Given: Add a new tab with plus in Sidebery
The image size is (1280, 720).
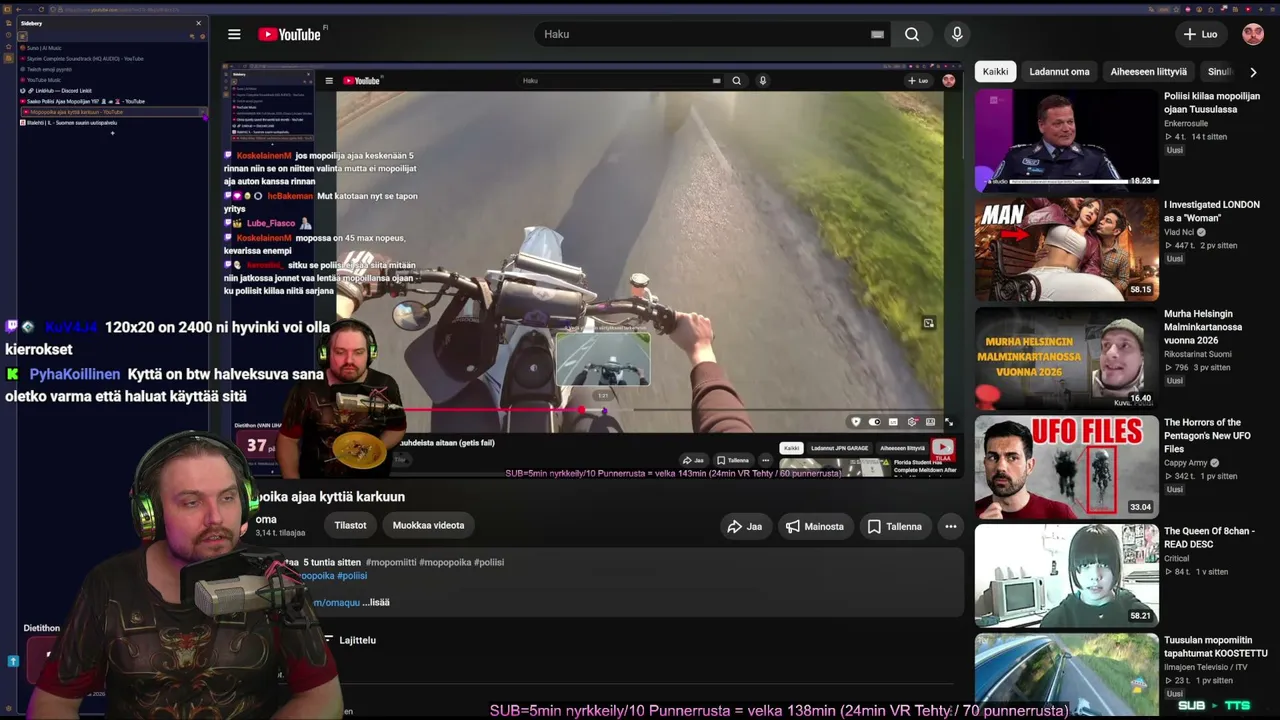Looking at the screenshot, I should (112, 133).
